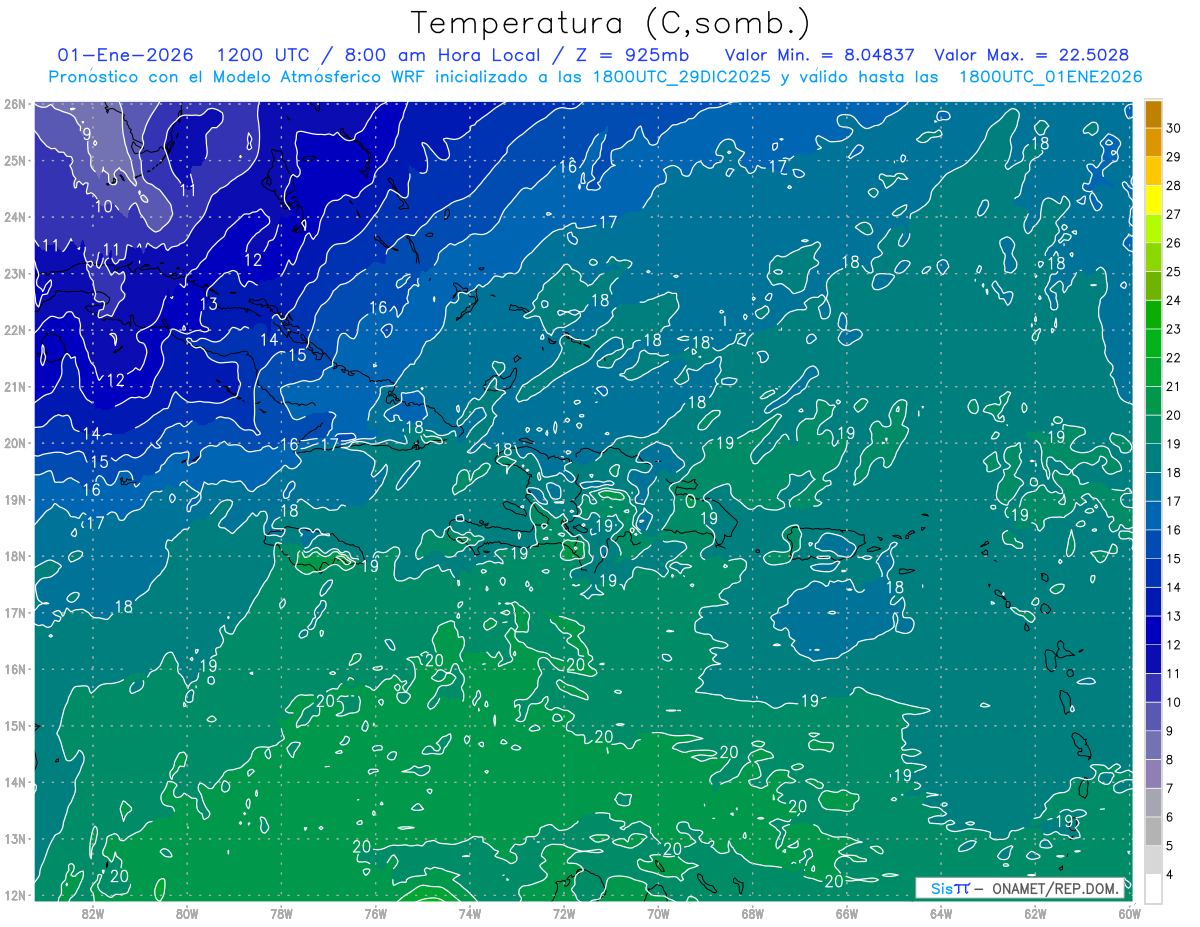Click the title 'Temperatura (C,somb.)'
Image resolution: width=1200 pixels, height=927 pixels.
610,23
